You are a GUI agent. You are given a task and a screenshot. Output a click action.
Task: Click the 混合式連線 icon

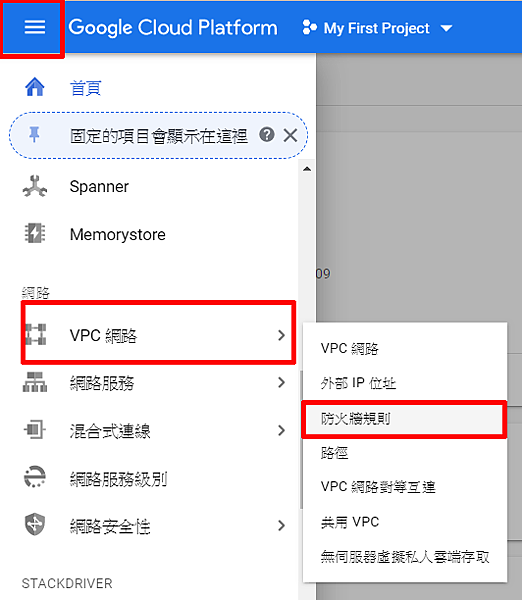(35, 429)
